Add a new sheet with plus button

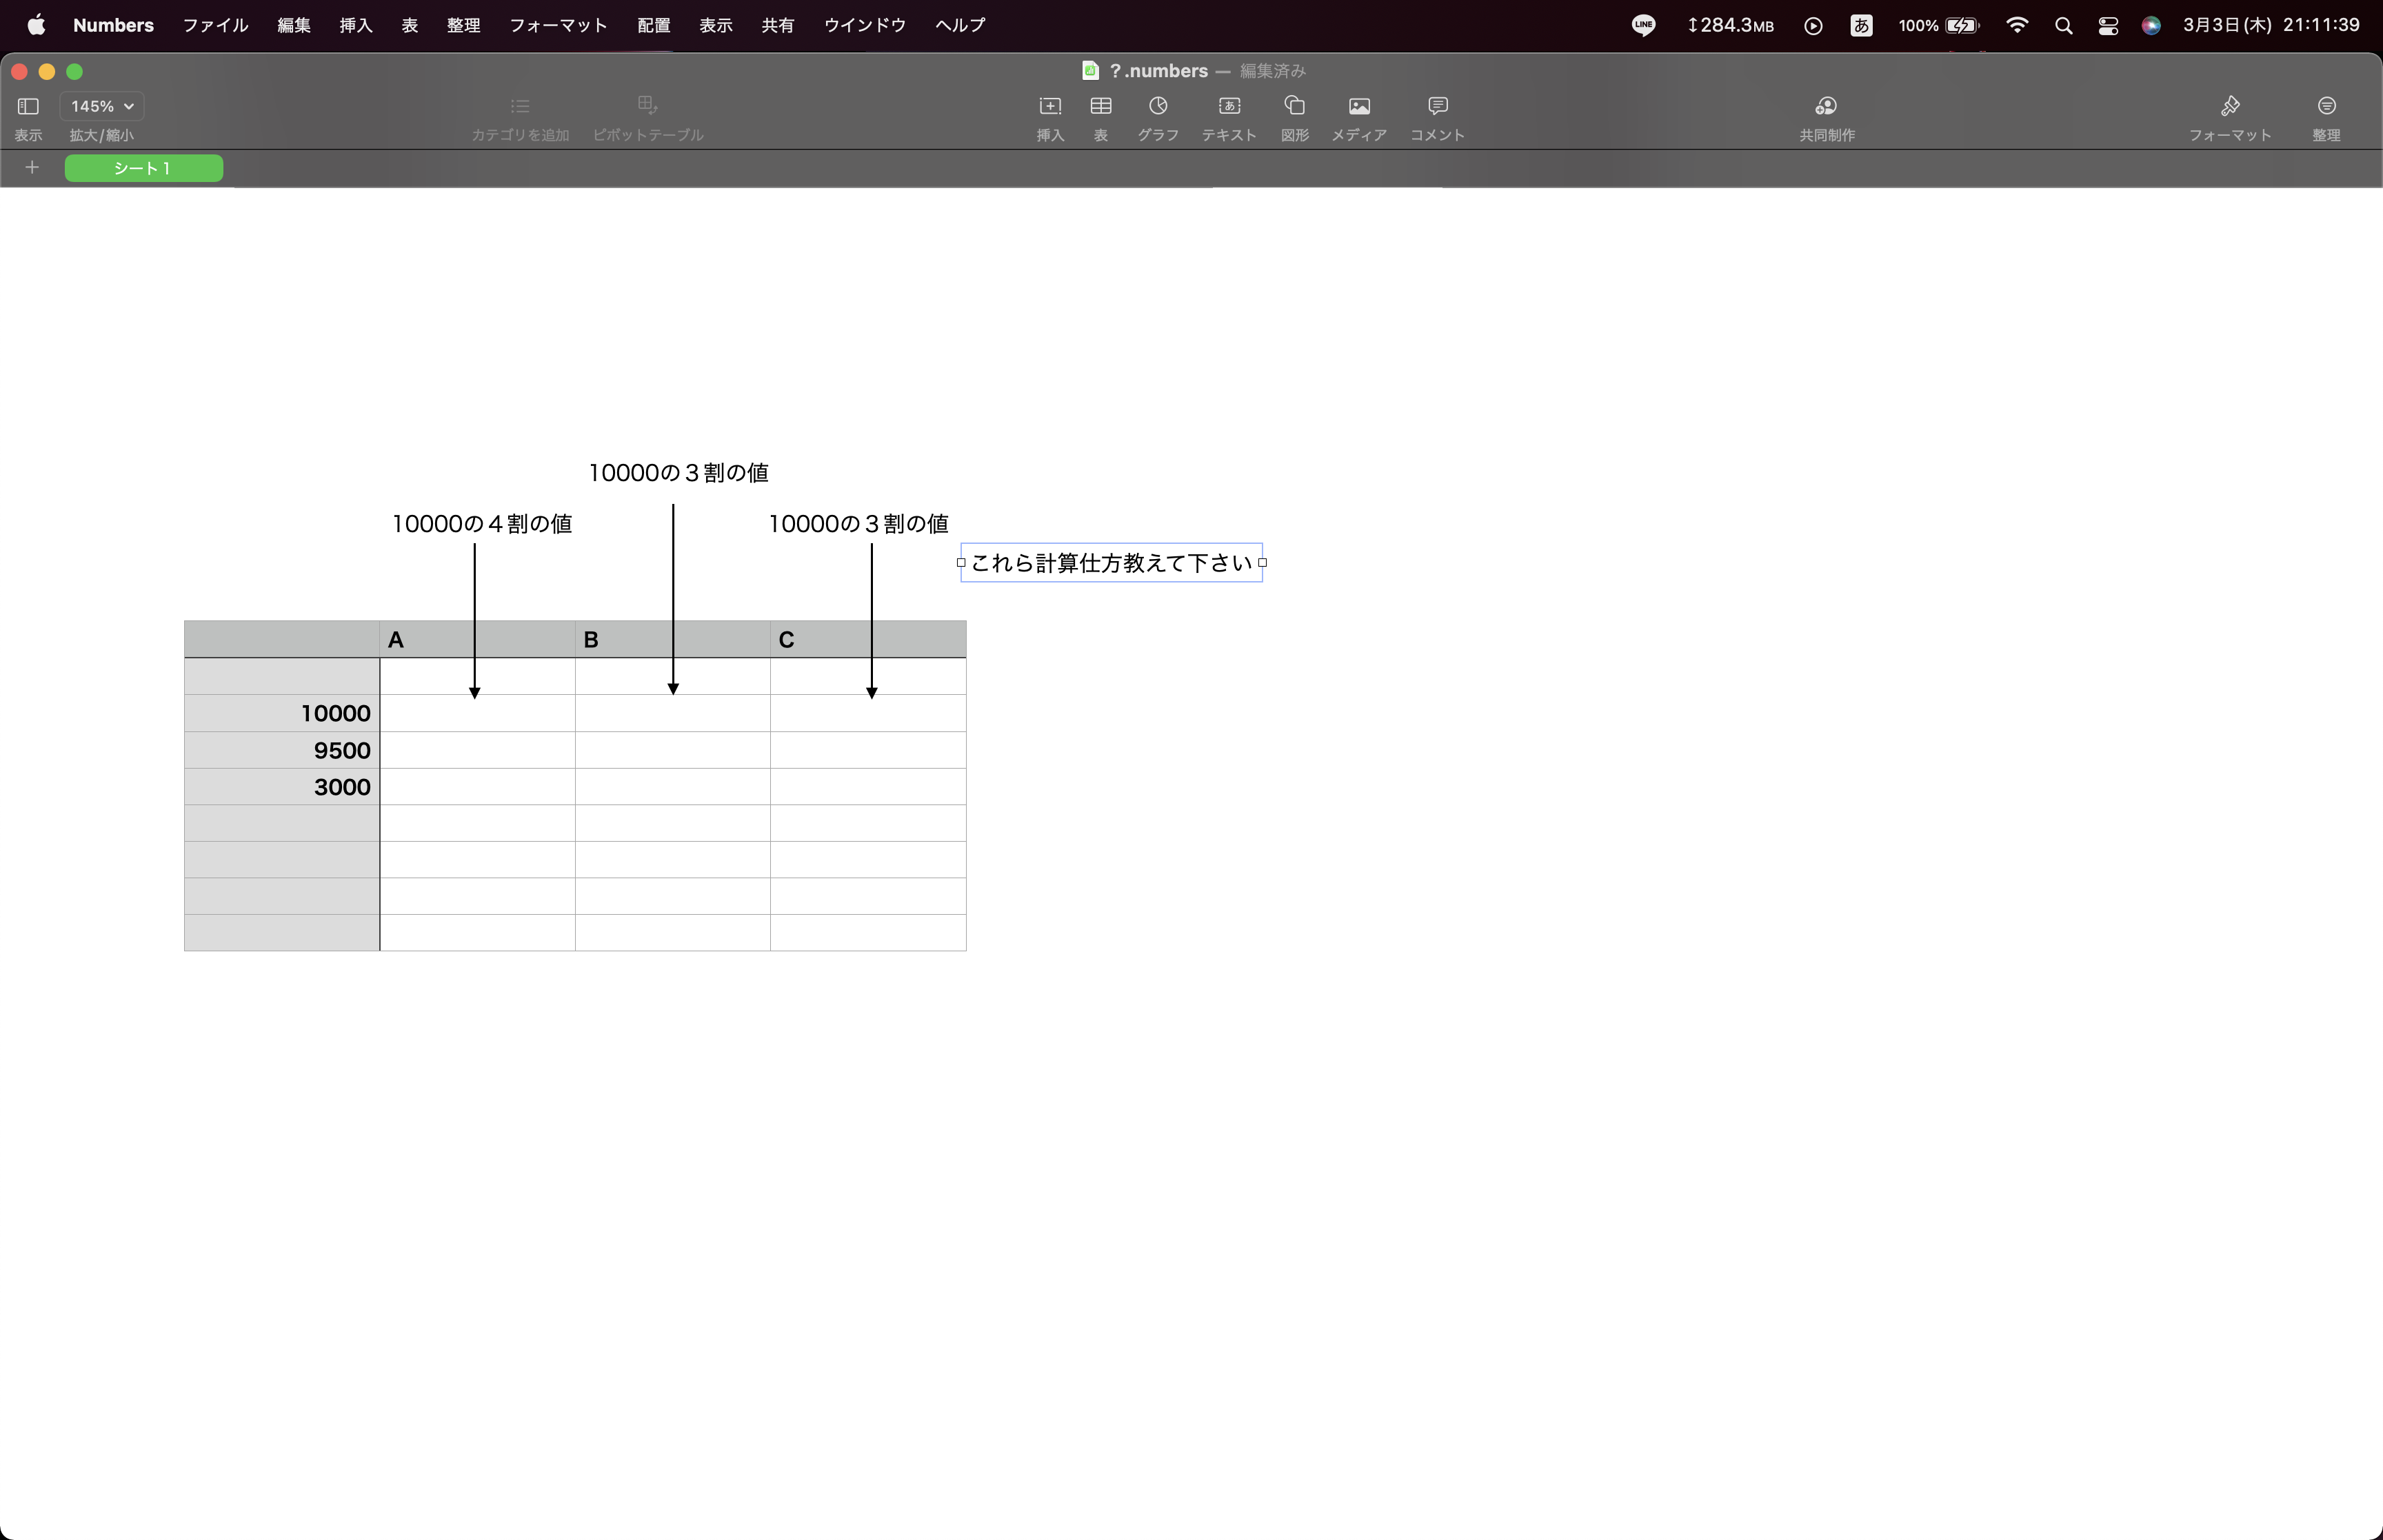pyautogui.click(x=32, y=168)
